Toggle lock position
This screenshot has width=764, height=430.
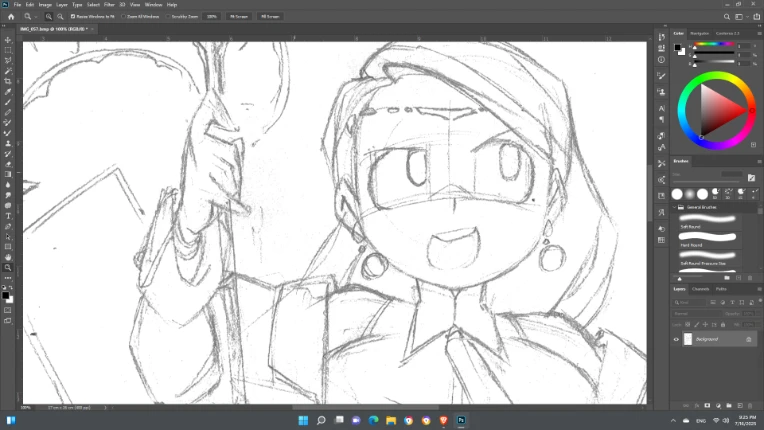tap(706, 325)
